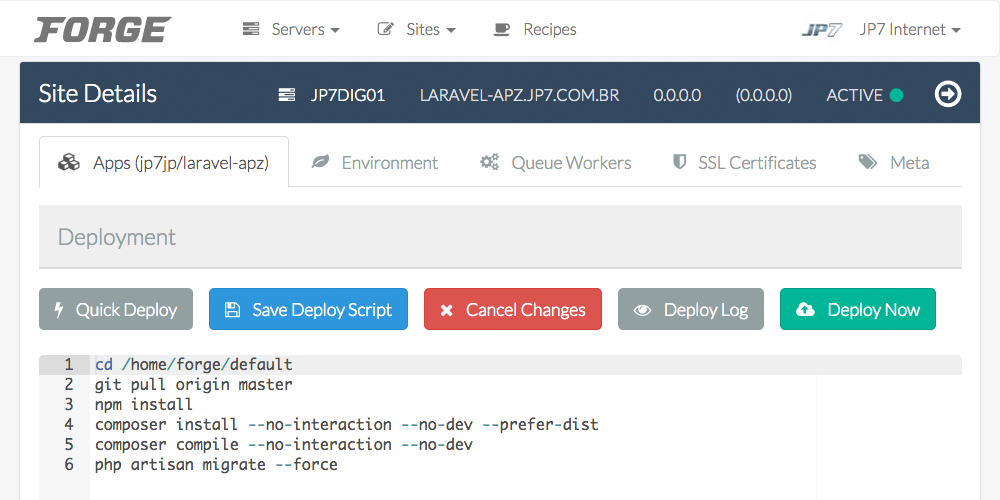Click the (0.0.0.0) private IP address
The image size is (1000, 500).
(763, 95)
